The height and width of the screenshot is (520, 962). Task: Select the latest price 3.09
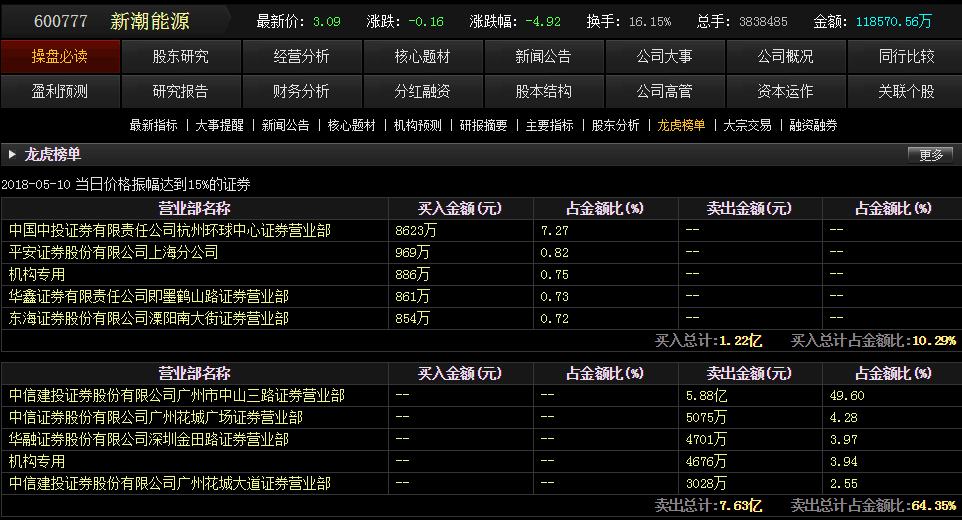tap(326, 22)
